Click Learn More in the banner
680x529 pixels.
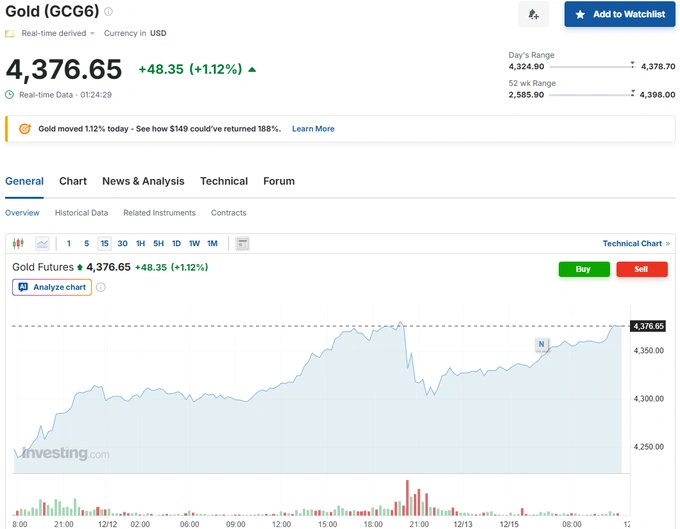313,129
